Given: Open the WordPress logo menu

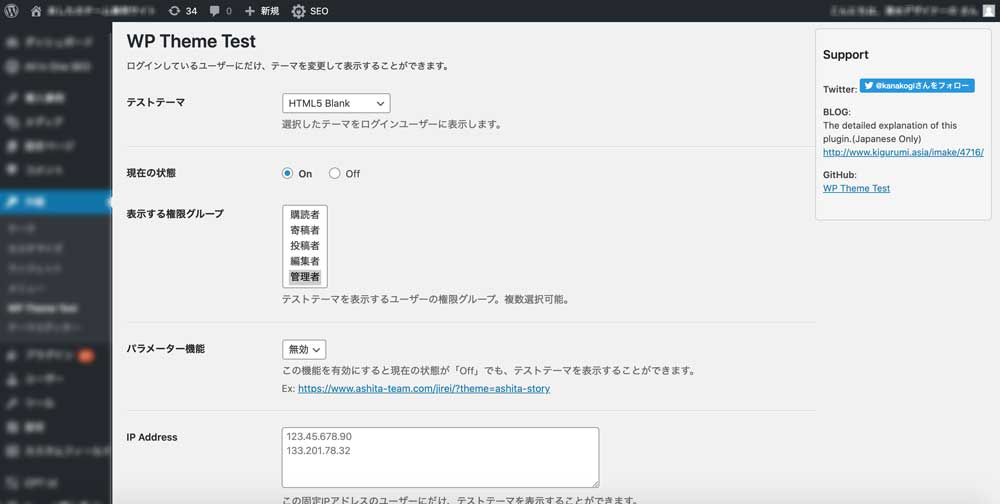Looking at the screenshot, I should click(x=11, y=11).
